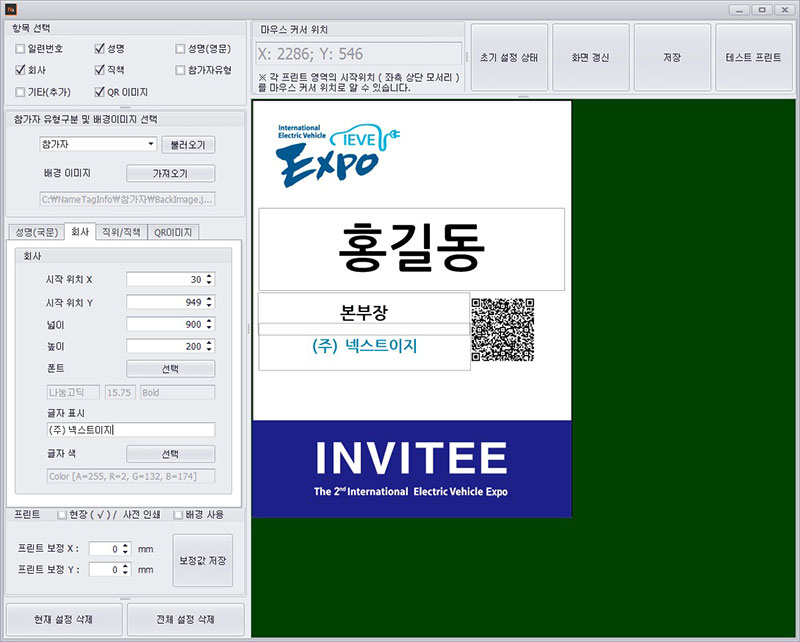Toggle the 배경 사용 checkbox
The height and width of the screenshot is (642, 800).
pos(178,514)
